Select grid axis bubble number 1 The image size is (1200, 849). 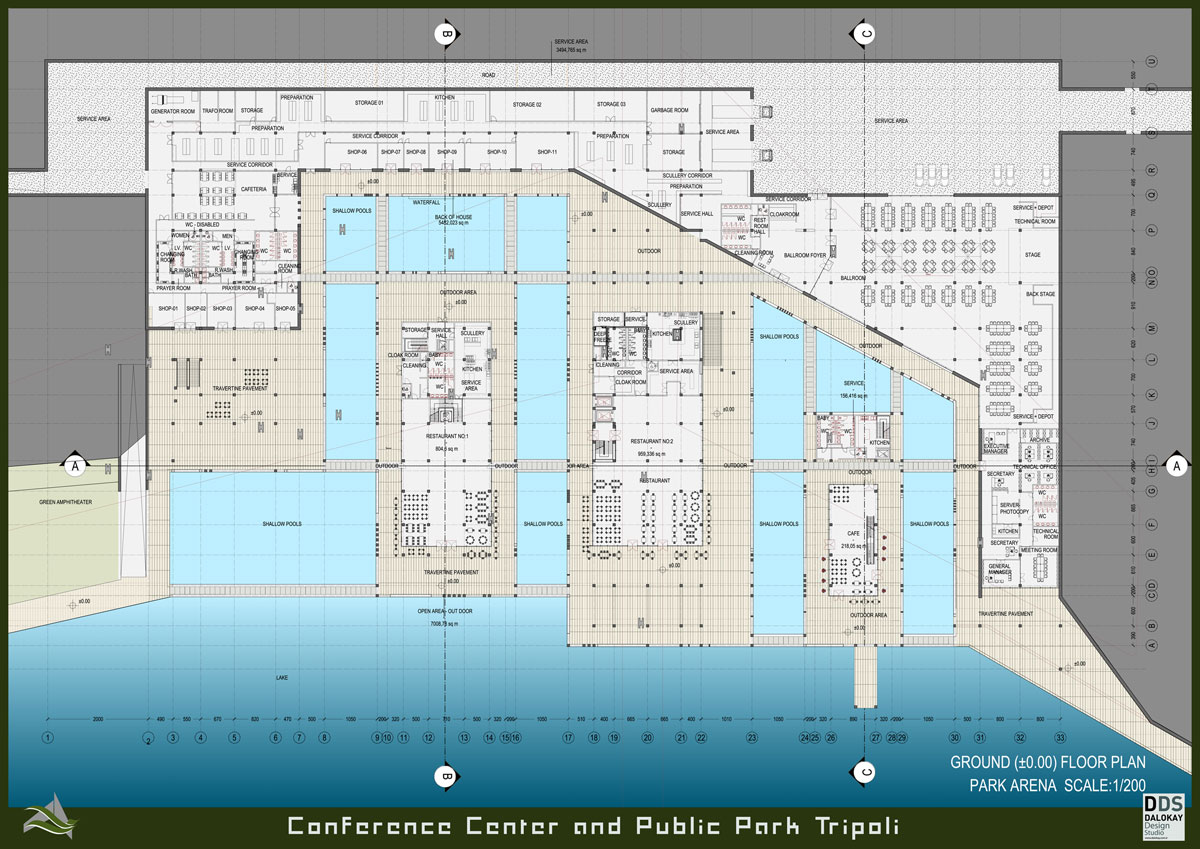[47, 738]
